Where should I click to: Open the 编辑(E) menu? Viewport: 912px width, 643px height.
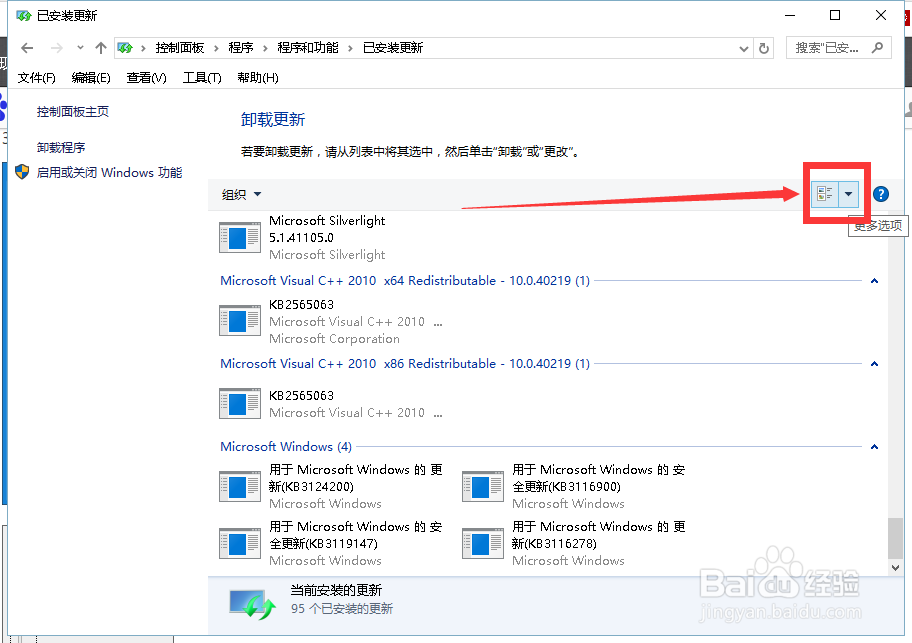[x=91, y=78]
